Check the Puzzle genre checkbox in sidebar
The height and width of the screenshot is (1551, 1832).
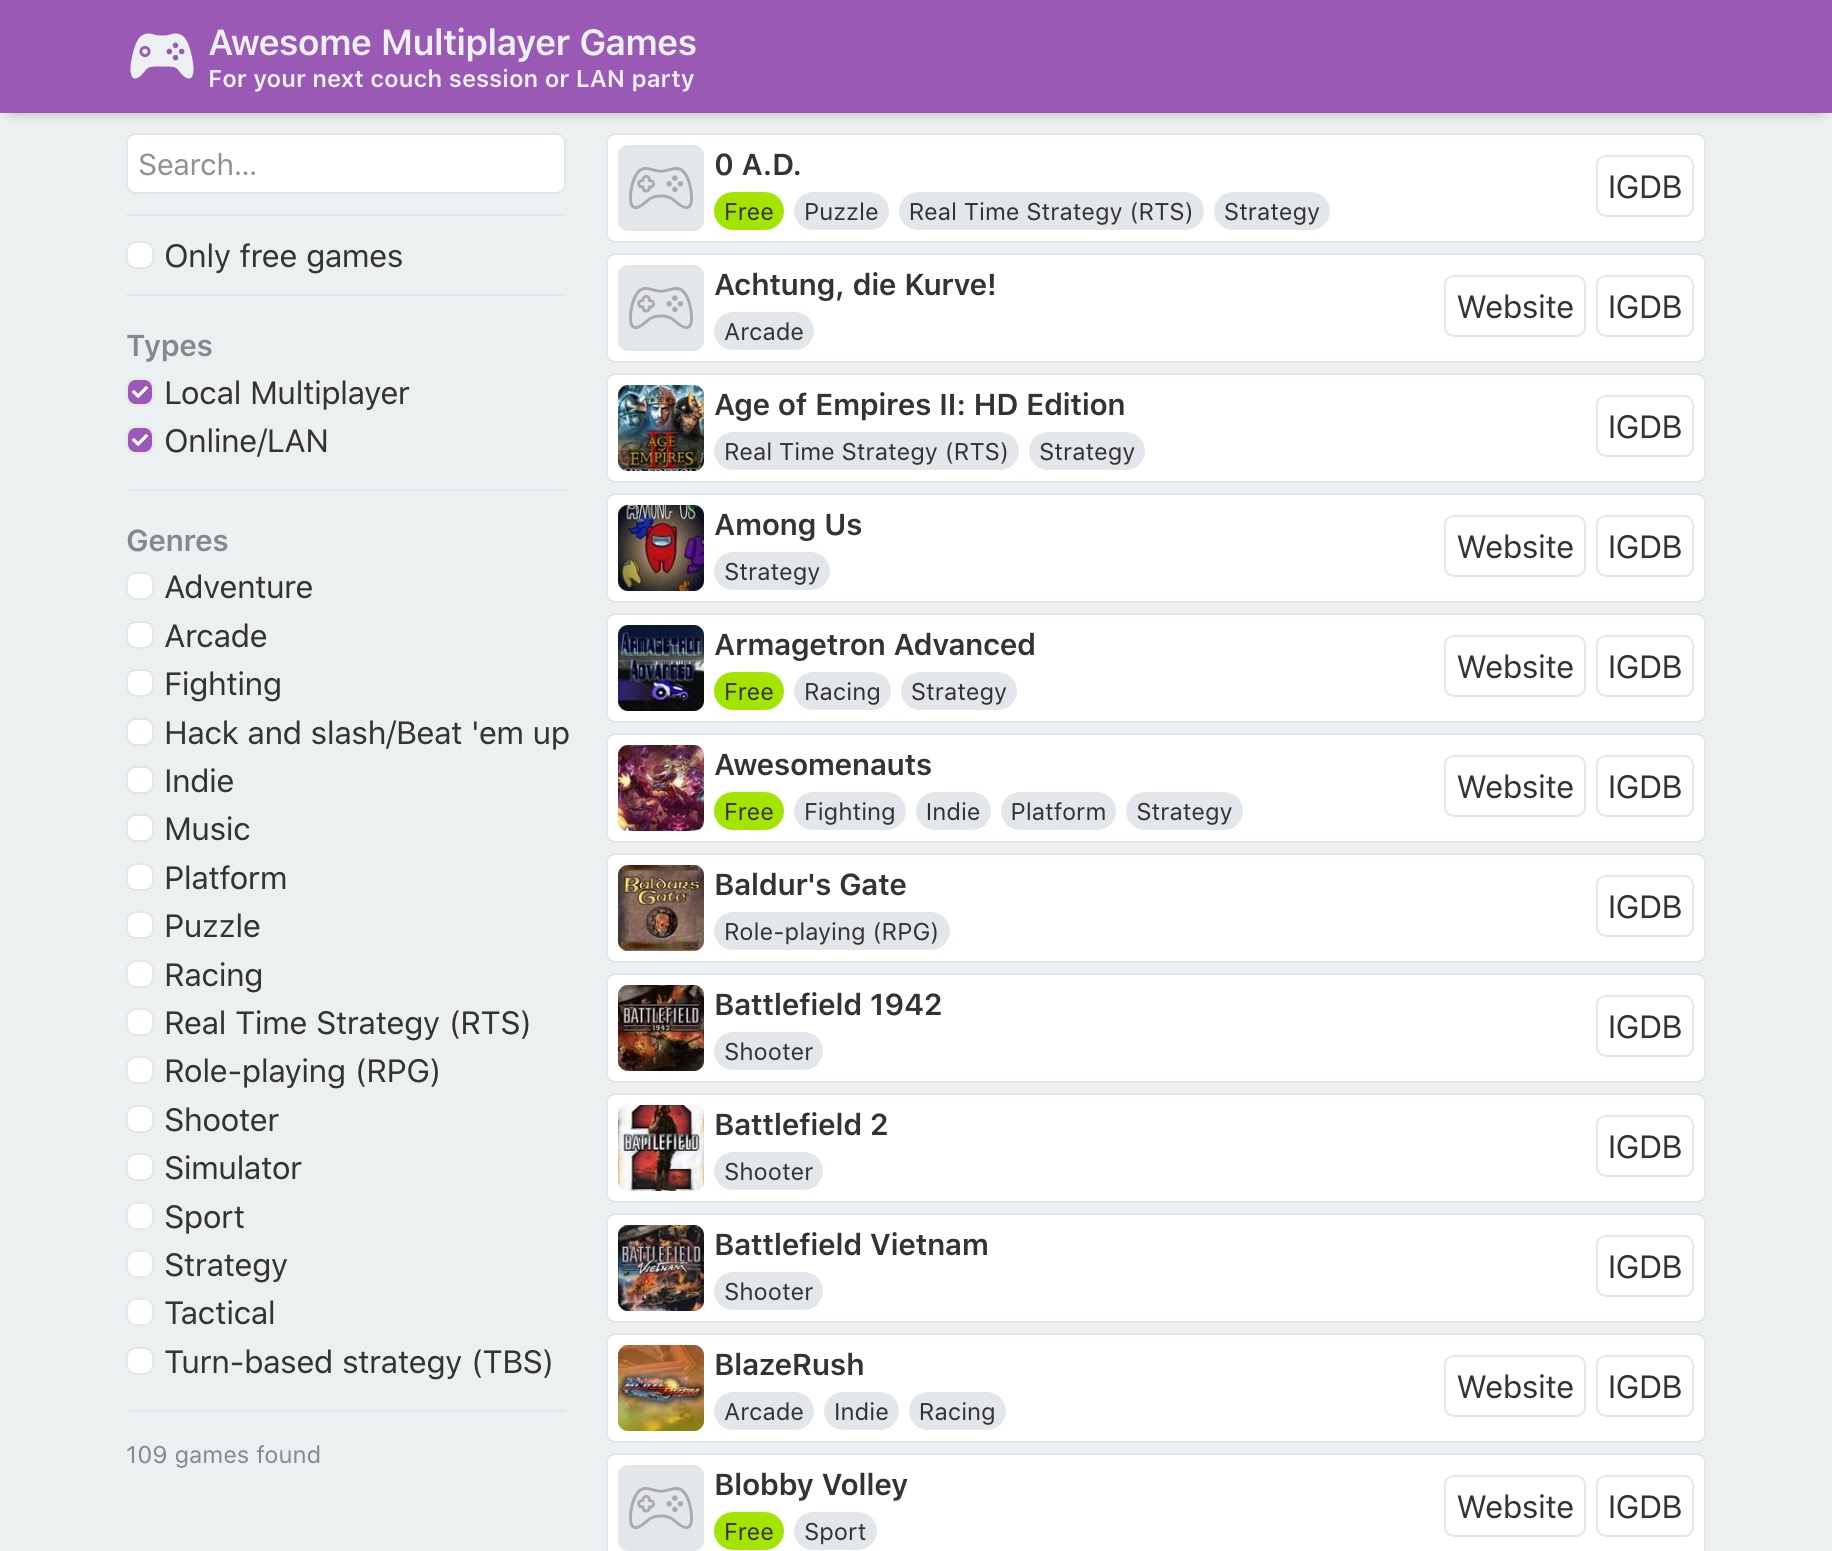(140, 925)
